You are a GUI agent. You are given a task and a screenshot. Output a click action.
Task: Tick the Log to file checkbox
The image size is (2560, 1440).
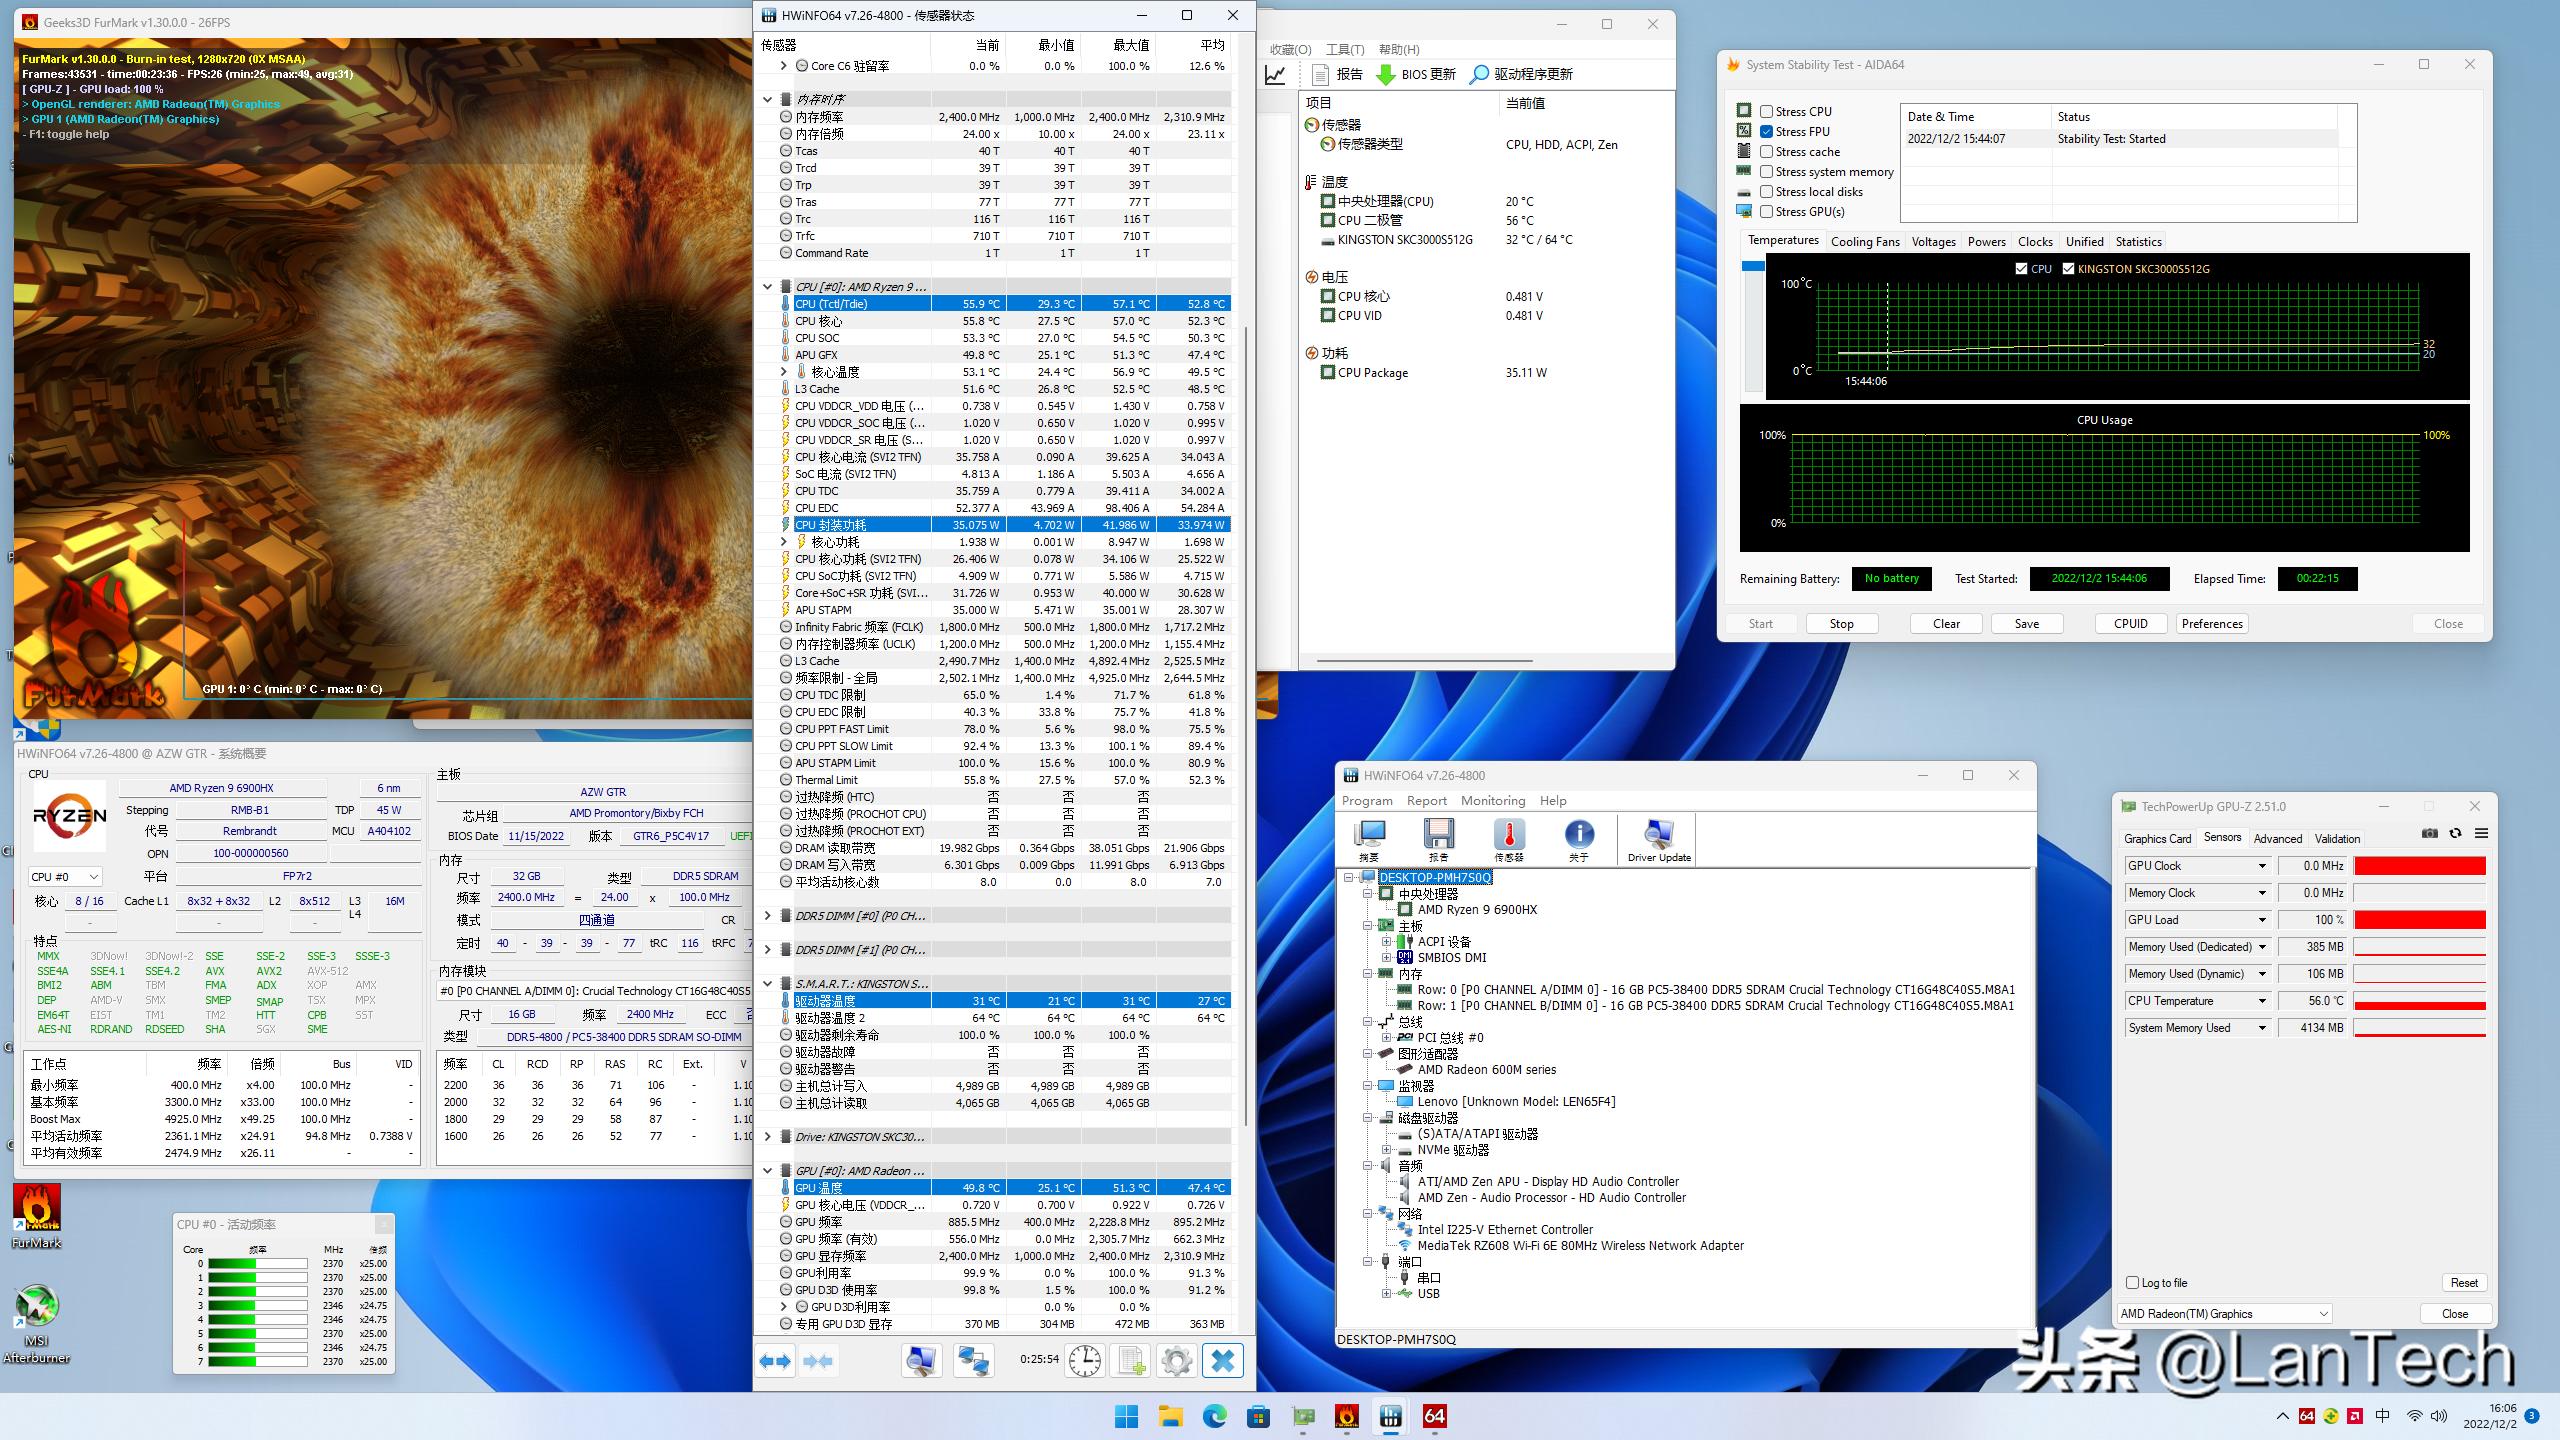point(2132,1283)
